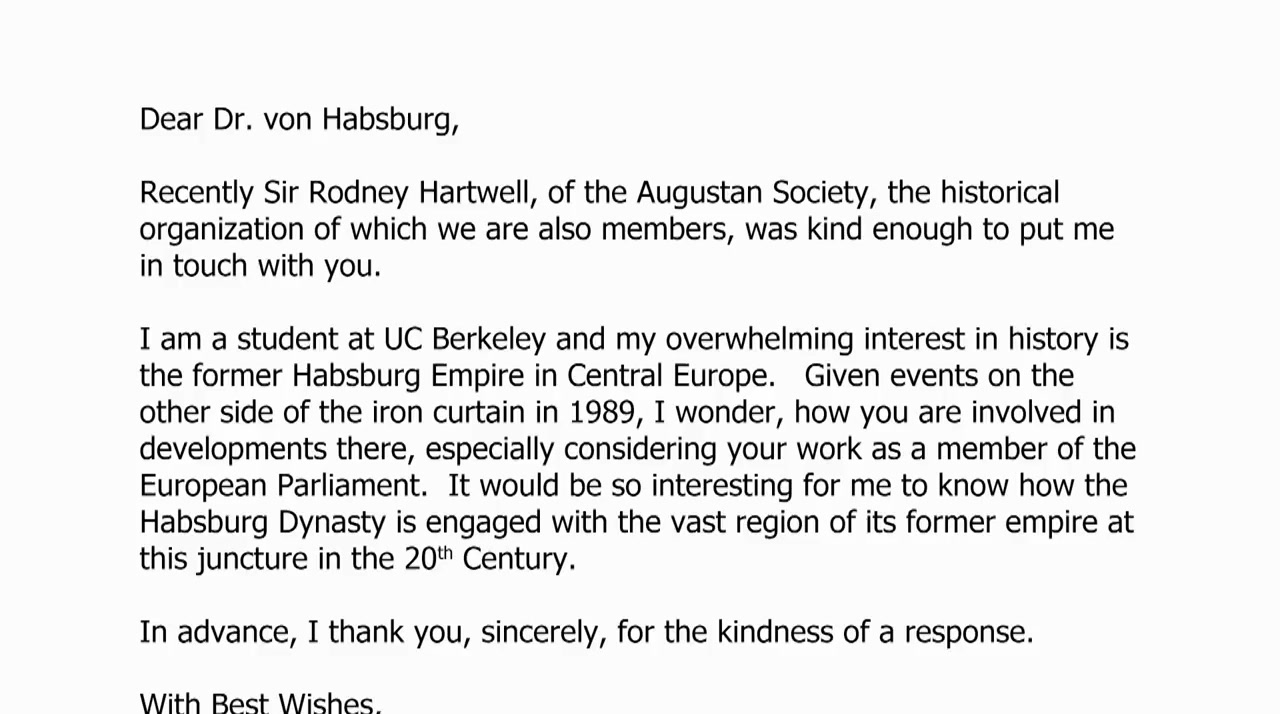Image resolution: width=1280 pixels, height=714 pixels.
Task: Click the word 'developments'
Action: [233, 449]
